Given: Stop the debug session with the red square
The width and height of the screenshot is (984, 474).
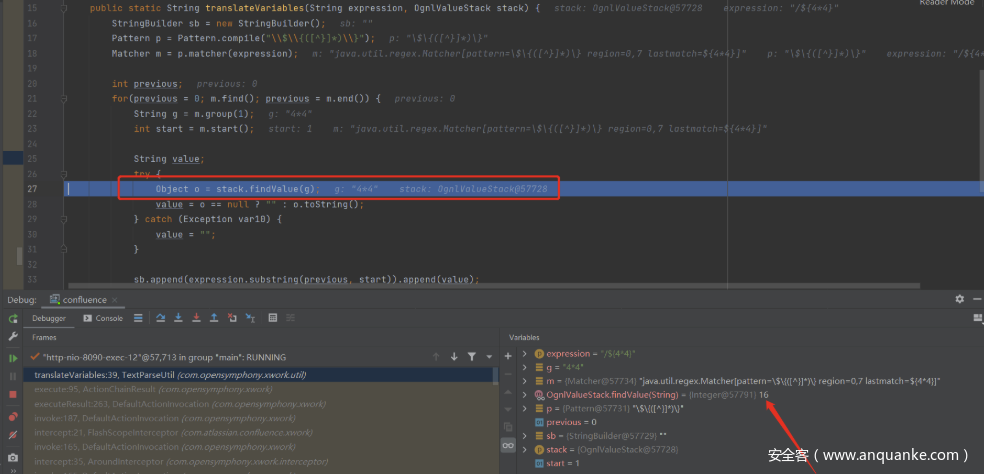Looking at the screenshot, I should (x=13, y=395).
